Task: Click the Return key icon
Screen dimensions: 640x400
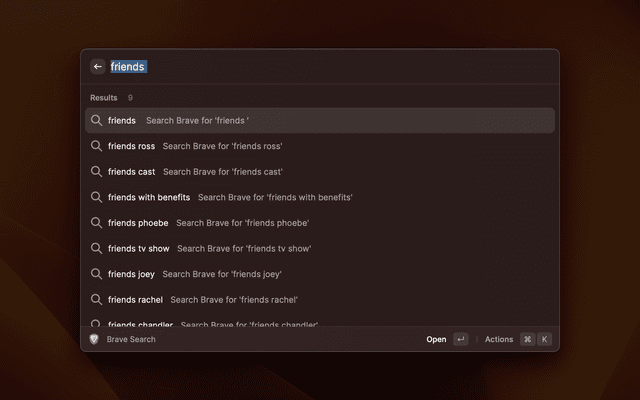Action: pyautogui.click(x=460, y=339)
